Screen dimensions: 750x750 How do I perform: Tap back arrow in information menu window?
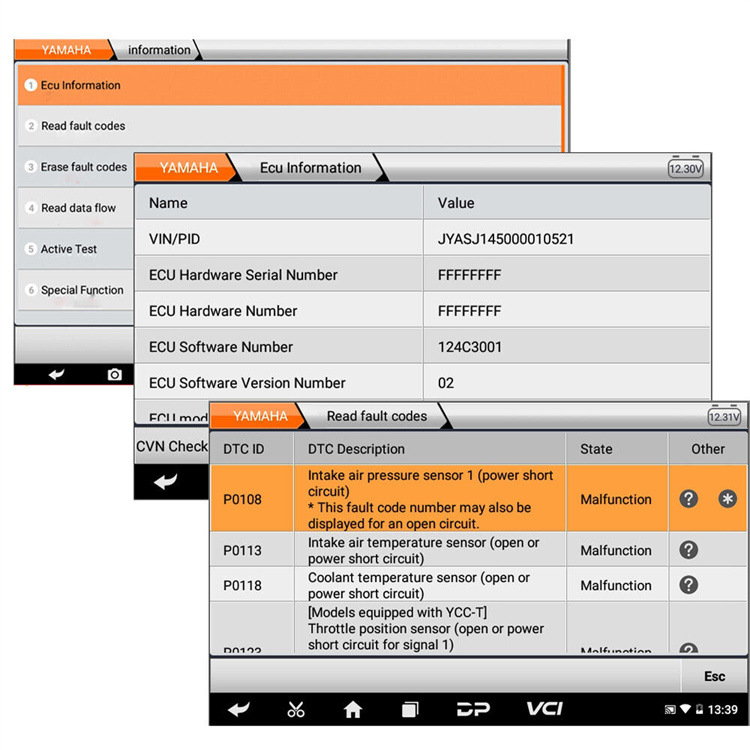pos(56,374)
